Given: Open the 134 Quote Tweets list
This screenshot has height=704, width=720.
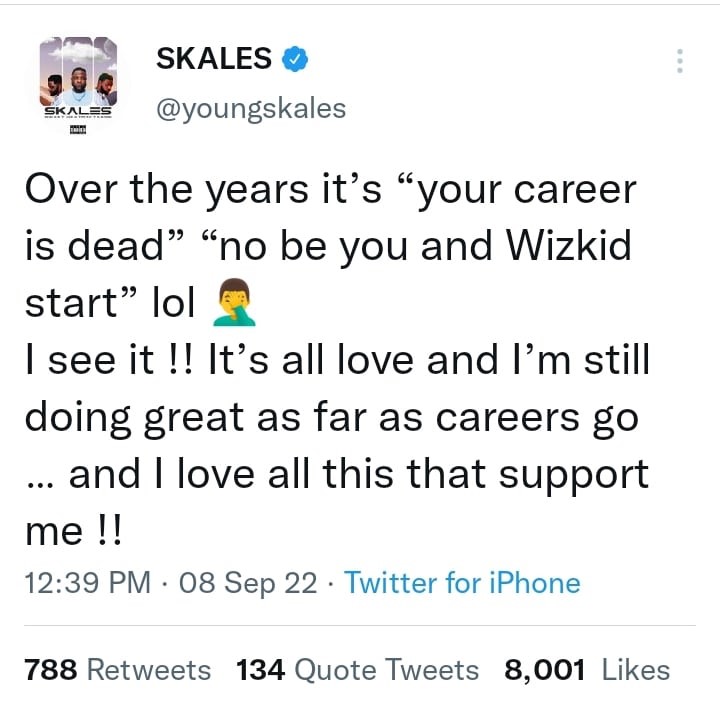Looking at the screenshot, I should pos(357,669).
